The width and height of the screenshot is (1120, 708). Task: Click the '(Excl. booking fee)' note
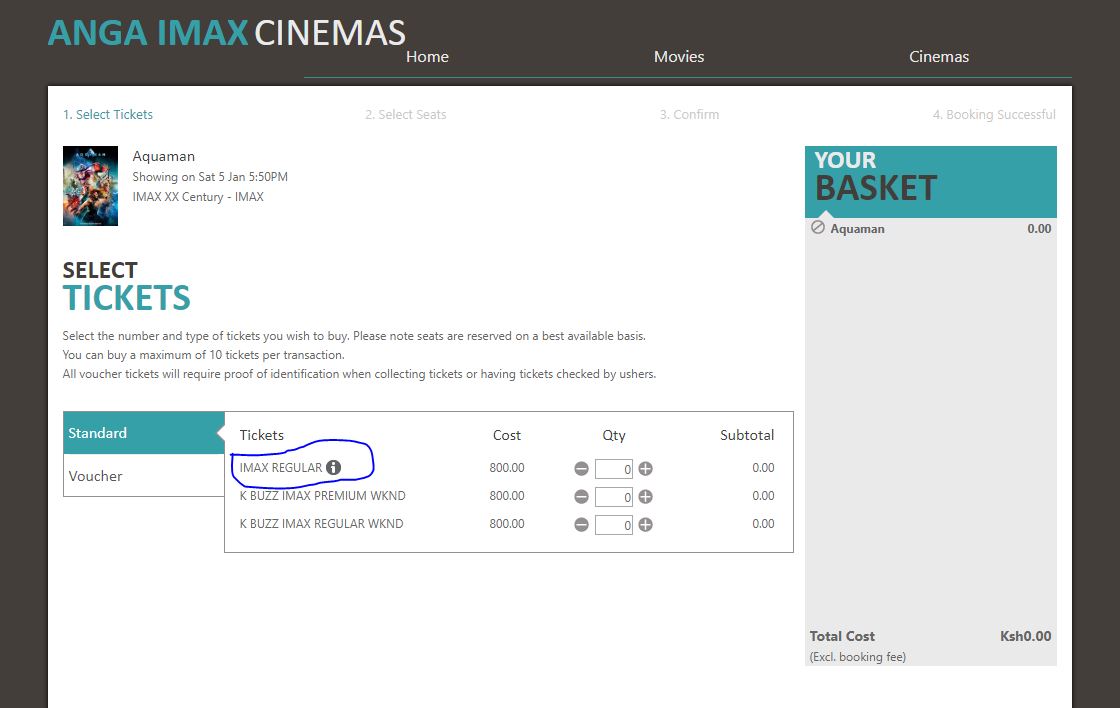point(858,657)
